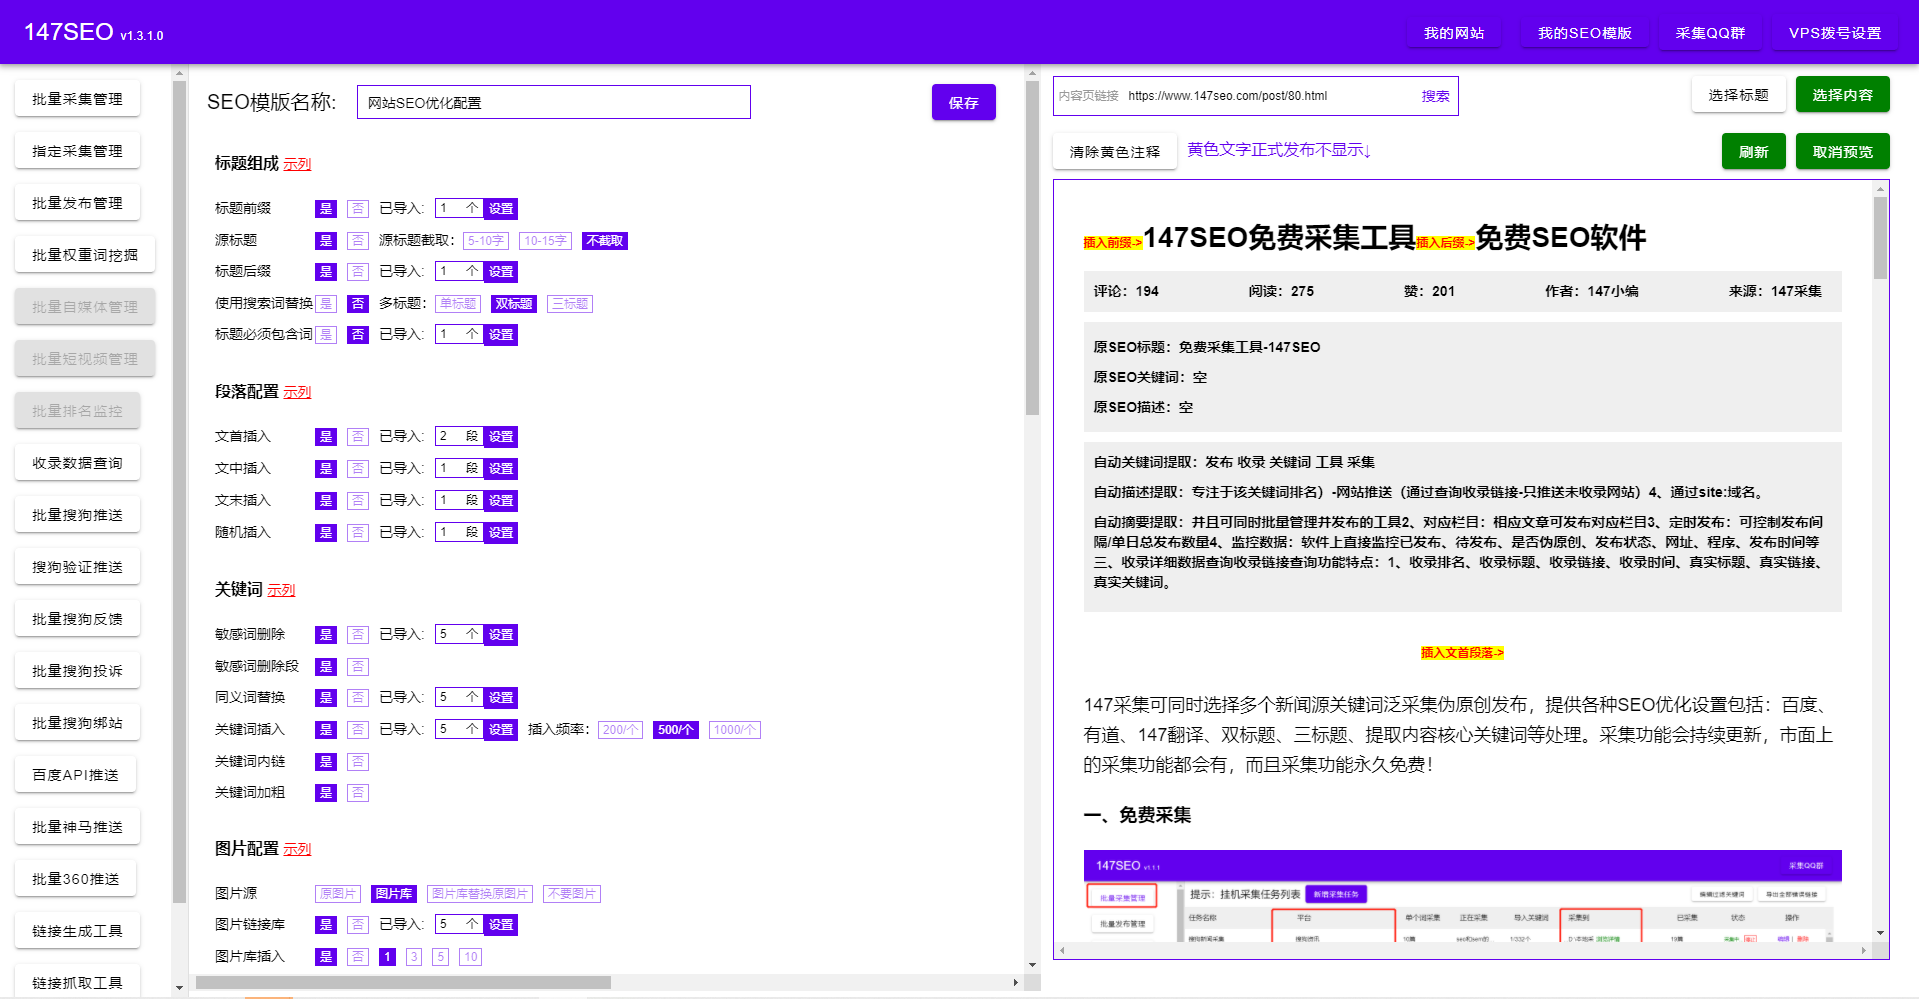Click the 设置 button for 文首插入
The width and height of the screenshot is (1919, 999).
(x=501, y=437)
